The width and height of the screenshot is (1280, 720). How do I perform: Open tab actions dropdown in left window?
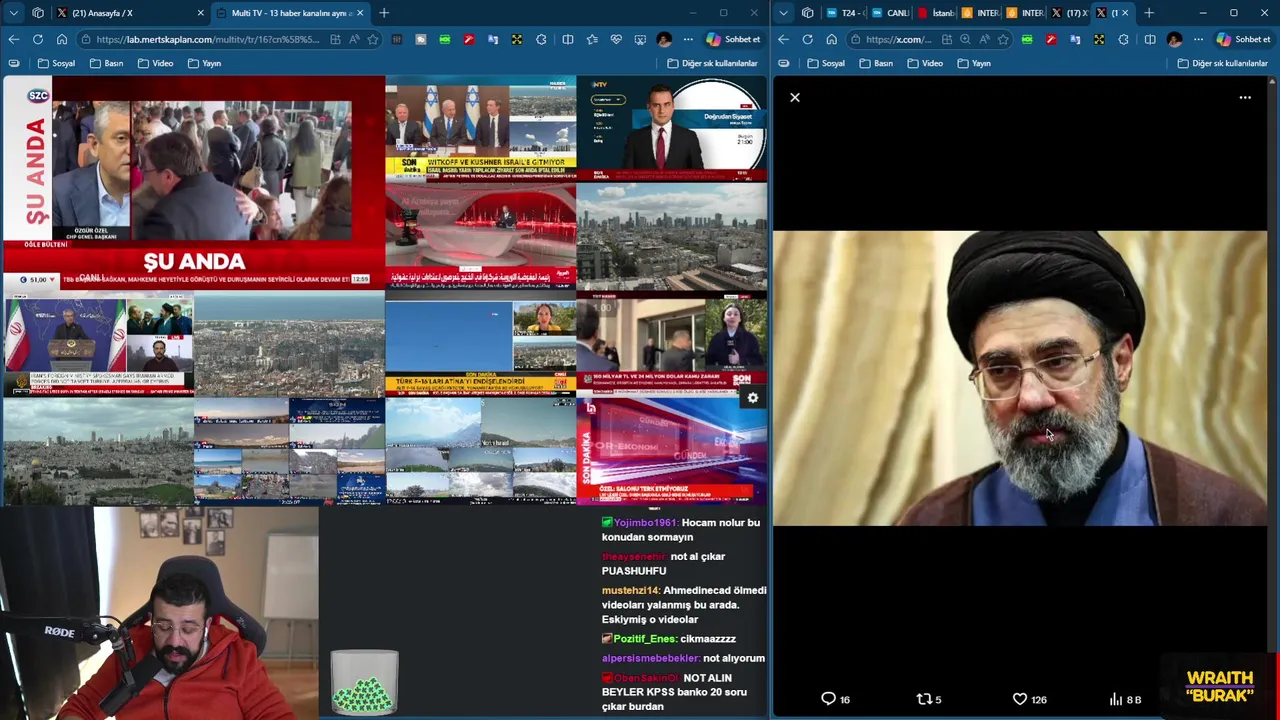coord(13,13)
